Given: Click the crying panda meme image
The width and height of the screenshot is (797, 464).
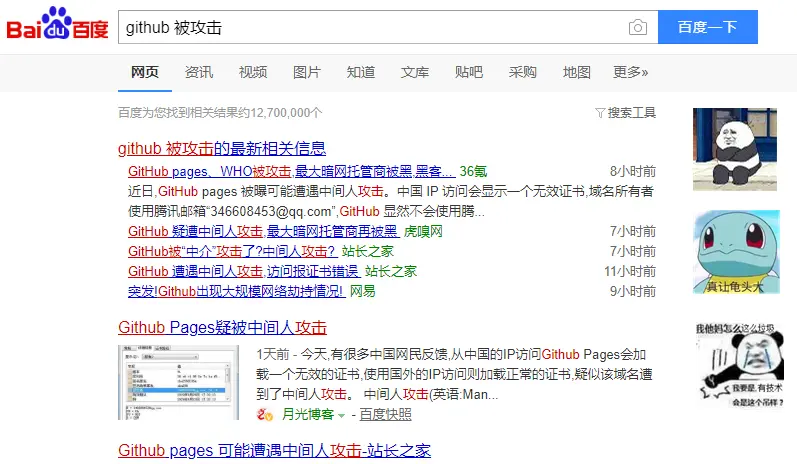Looking at the screenshot, I should [739, 366].
